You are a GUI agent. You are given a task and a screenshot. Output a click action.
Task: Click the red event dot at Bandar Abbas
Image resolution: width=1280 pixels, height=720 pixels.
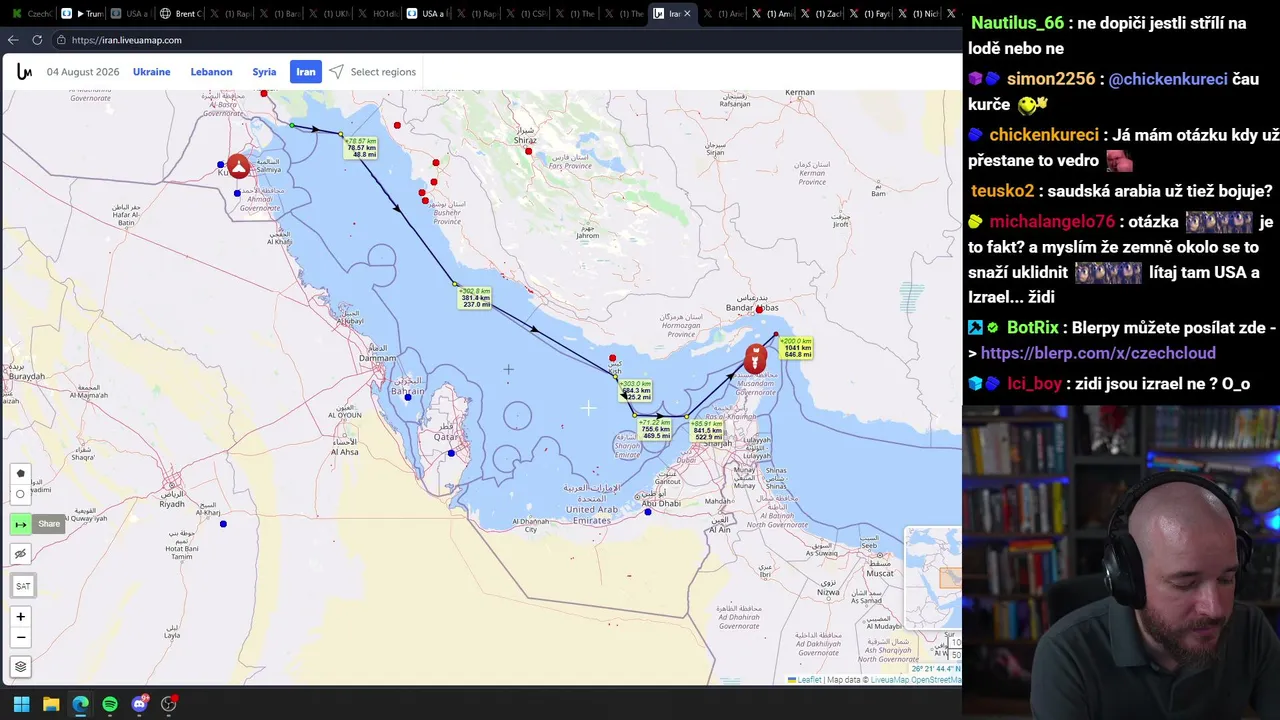pyautogui.click(x=759, y=310)
